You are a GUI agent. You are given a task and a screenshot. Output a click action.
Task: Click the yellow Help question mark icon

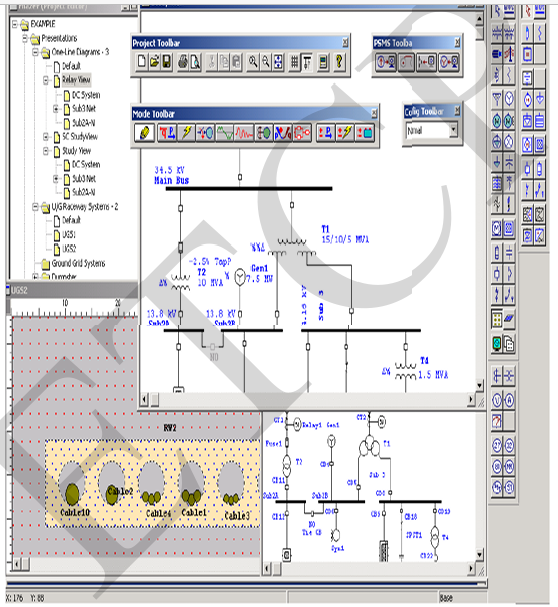(339, 62)
